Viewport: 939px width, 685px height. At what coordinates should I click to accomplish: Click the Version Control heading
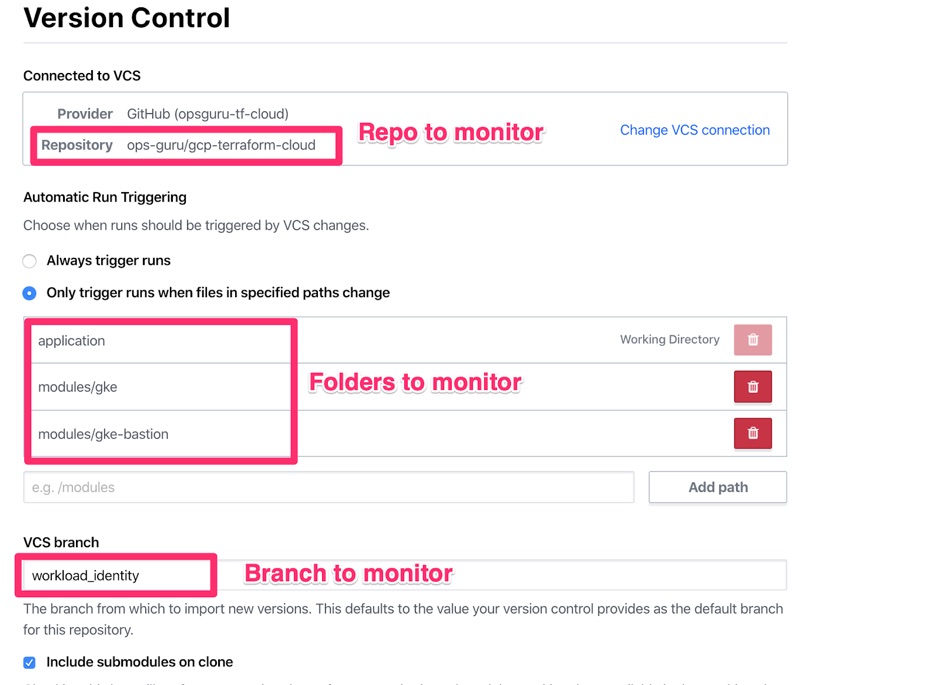126,18
